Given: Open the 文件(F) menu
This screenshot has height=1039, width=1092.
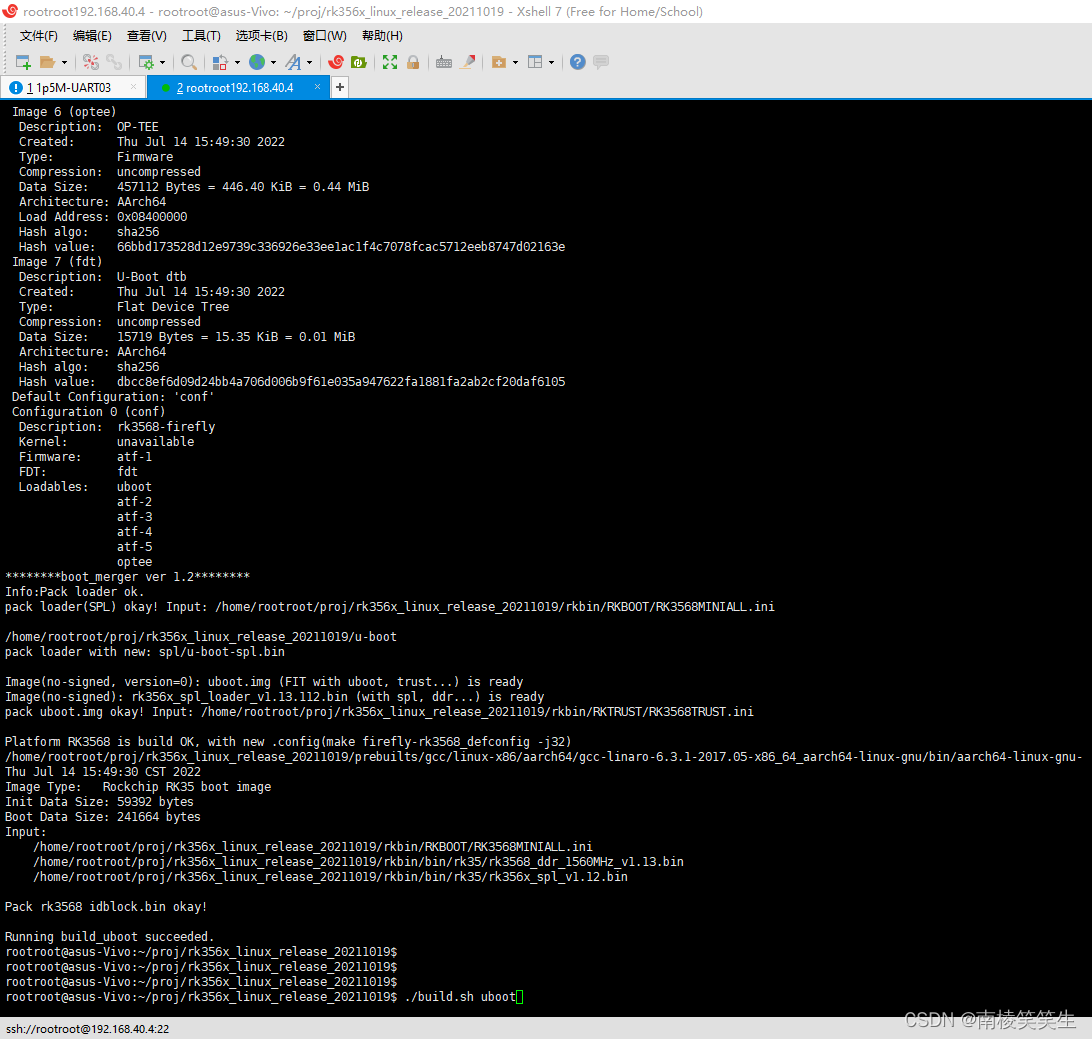Looking at the screenshot, I should pos(38,36).
